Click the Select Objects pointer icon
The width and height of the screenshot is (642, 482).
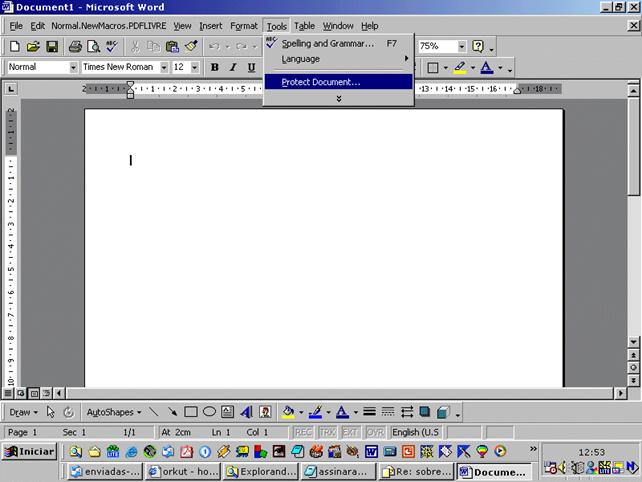point(50,412)
